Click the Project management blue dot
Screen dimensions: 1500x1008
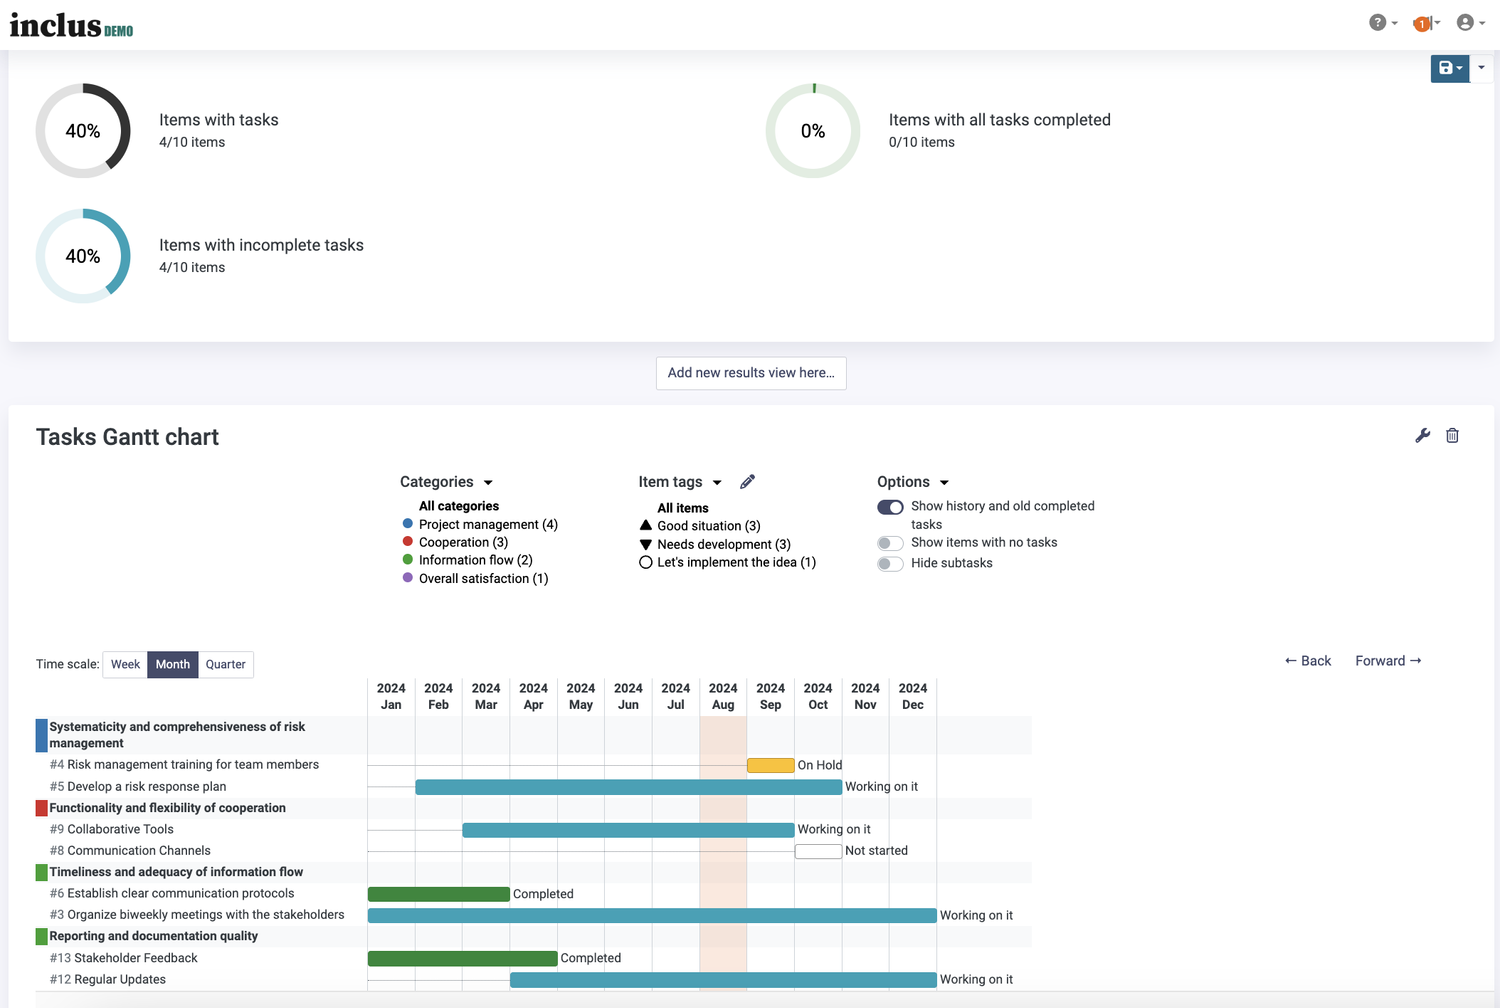coord(408,524)
